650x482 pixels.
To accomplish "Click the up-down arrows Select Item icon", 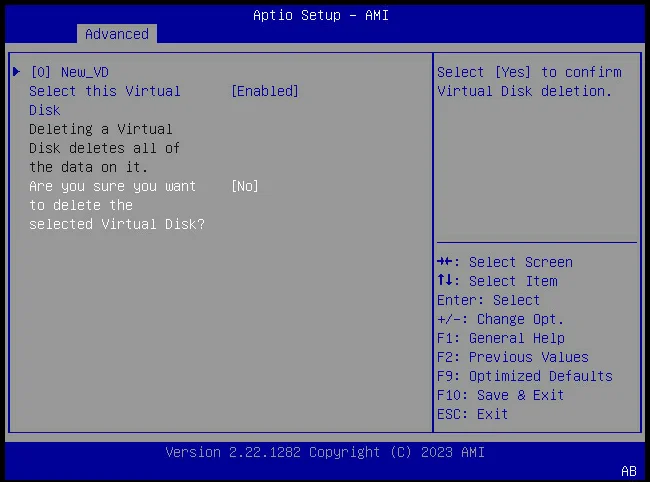I will coord(445,280).
